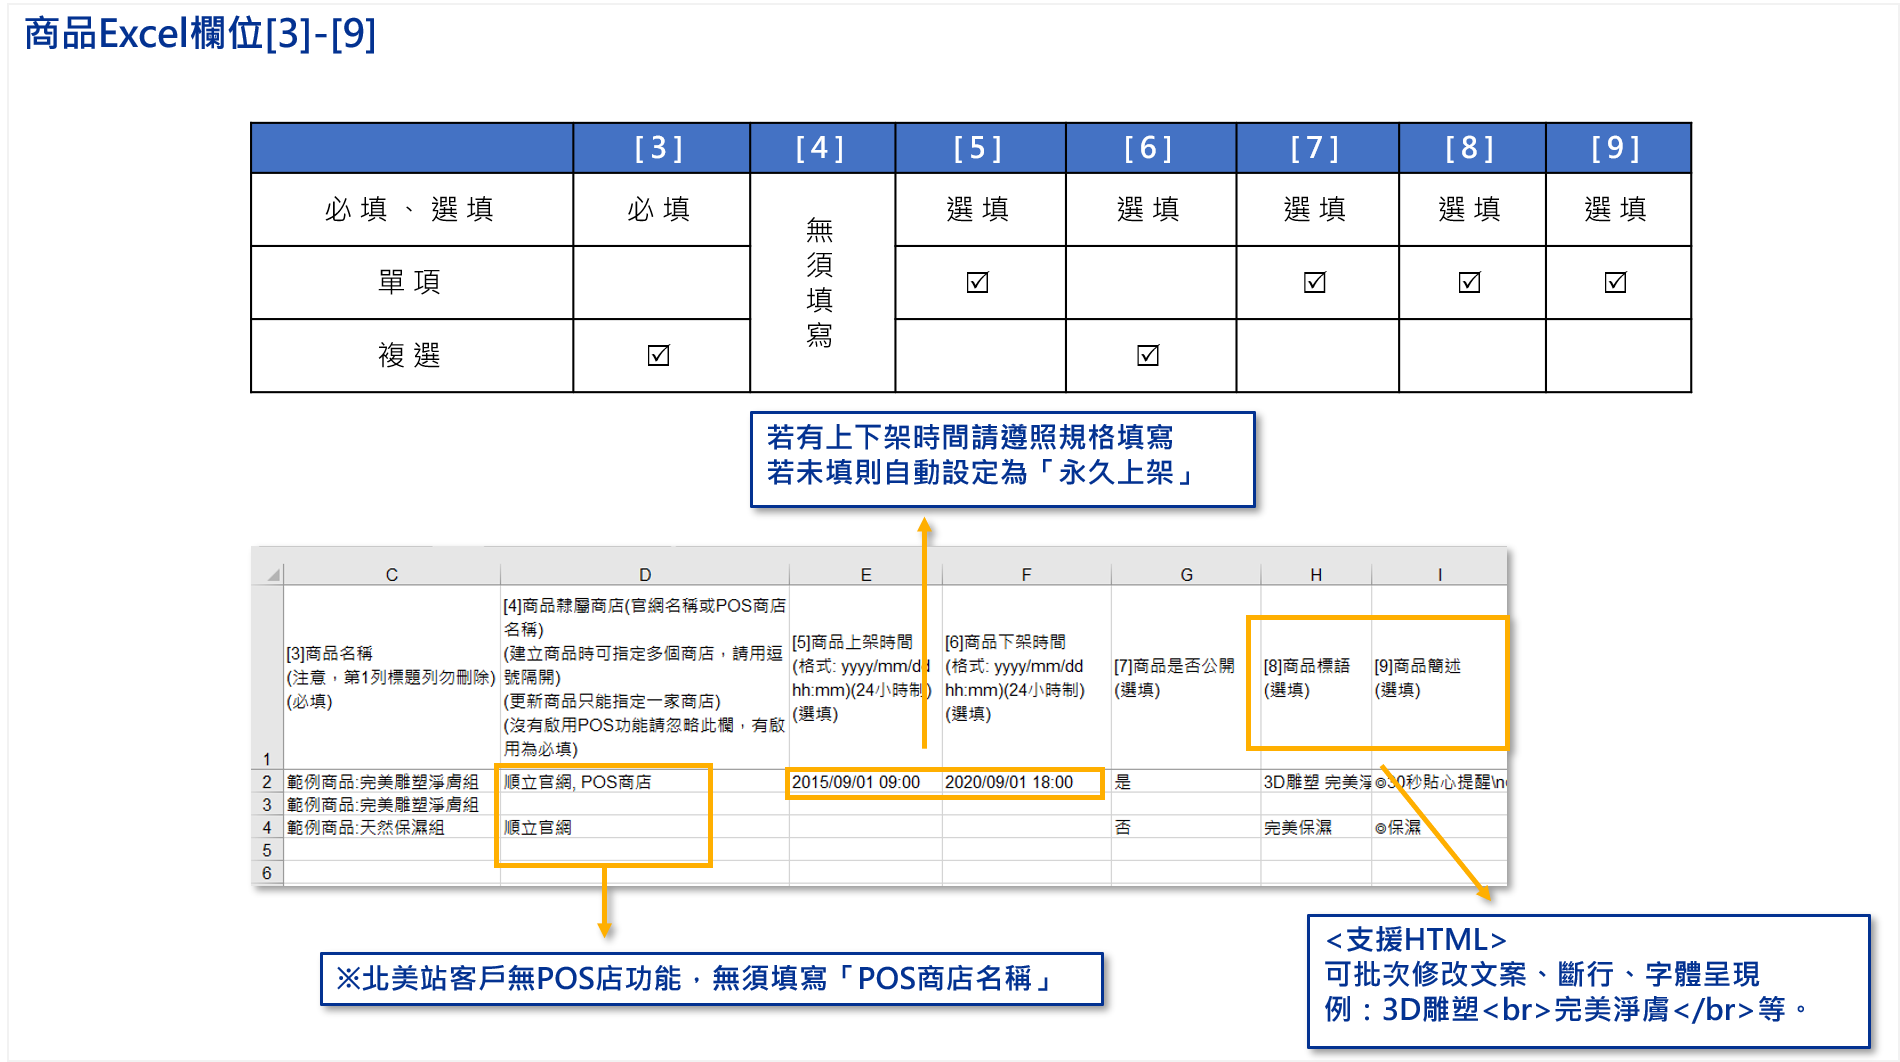Image resolution: width=1900 pixels, height=1062 pixels.
Task: Click column G header
Action: (1186, 575)
